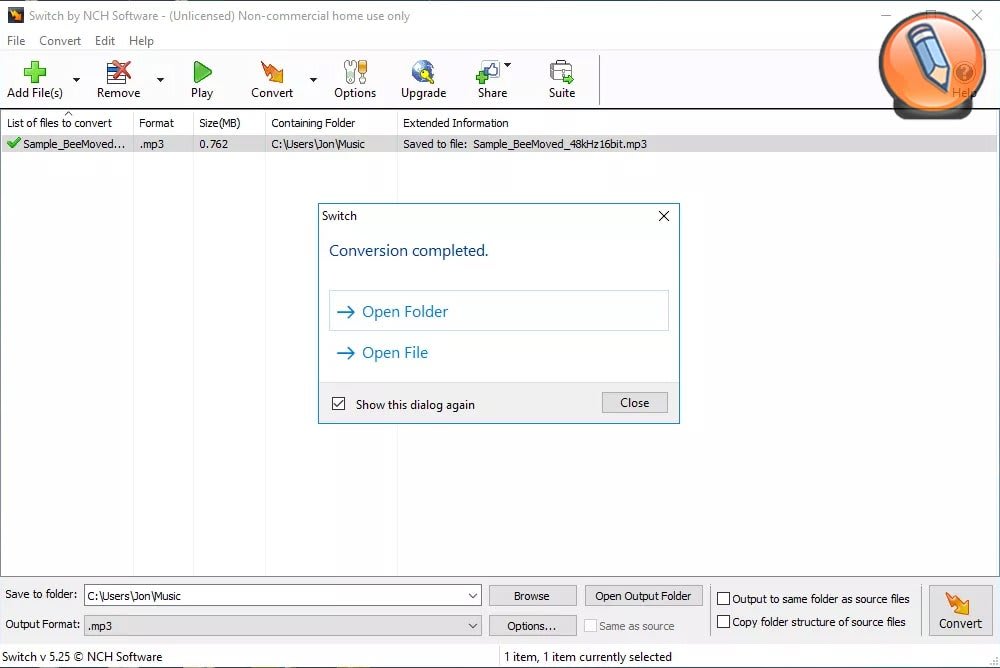Click the bottom Options... button
This screenshot has height=668, width=1000.
click(532, 626)
